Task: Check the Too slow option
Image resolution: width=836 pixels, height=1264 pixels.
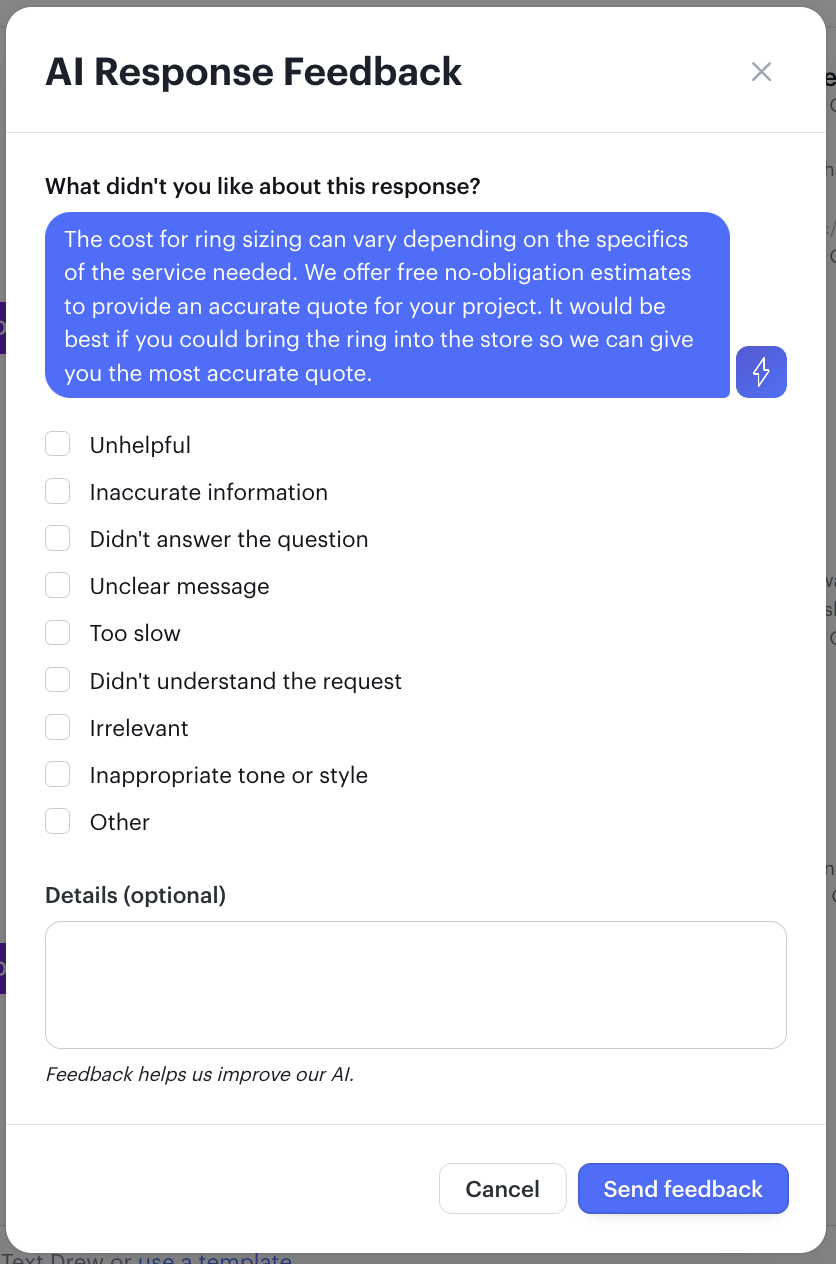Action: [57, 631]
